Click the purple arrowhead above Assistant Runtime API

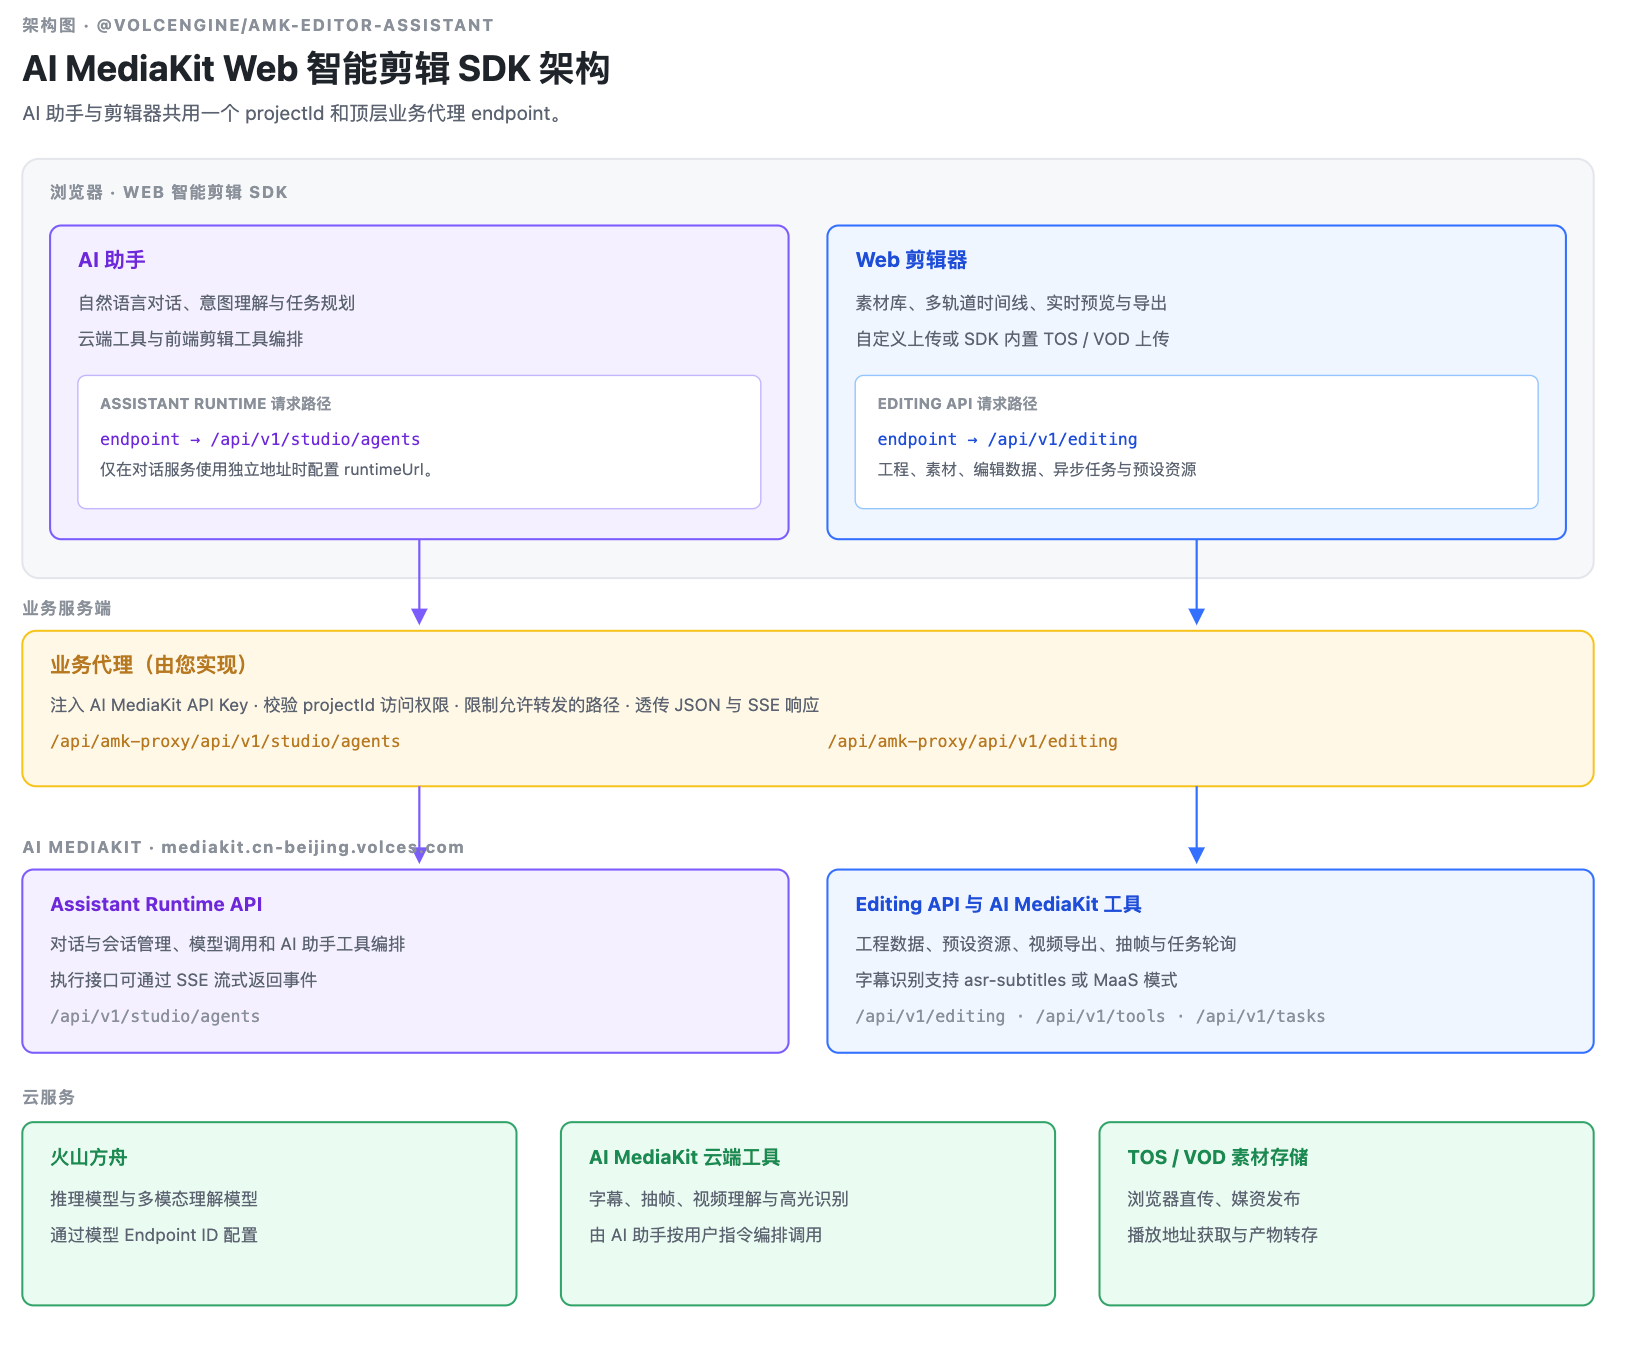pyautogui.click(x=419, y=855)
